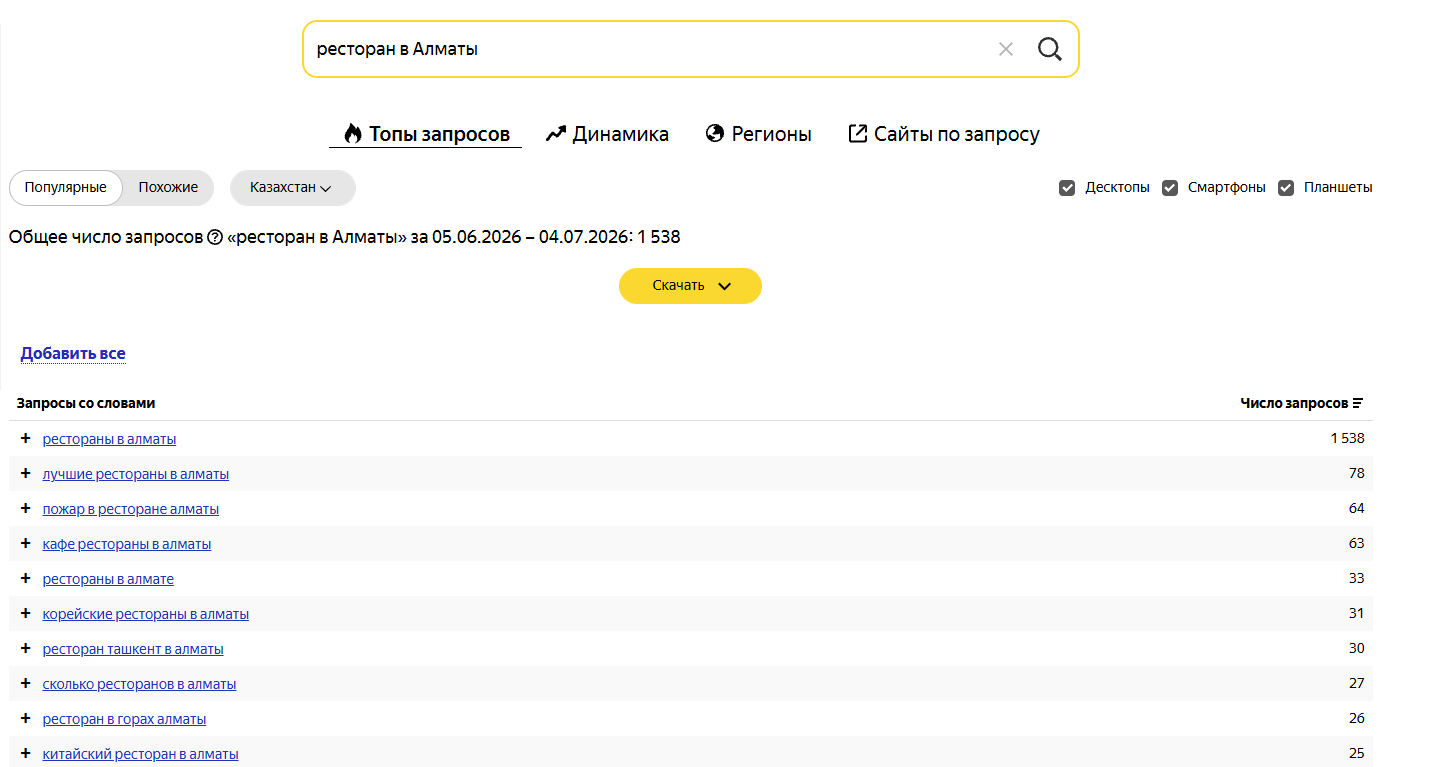The height and width of the screenshot is (767, 1436).
Task: Open the Скачать download dropdown
Action: click(690, 286)
